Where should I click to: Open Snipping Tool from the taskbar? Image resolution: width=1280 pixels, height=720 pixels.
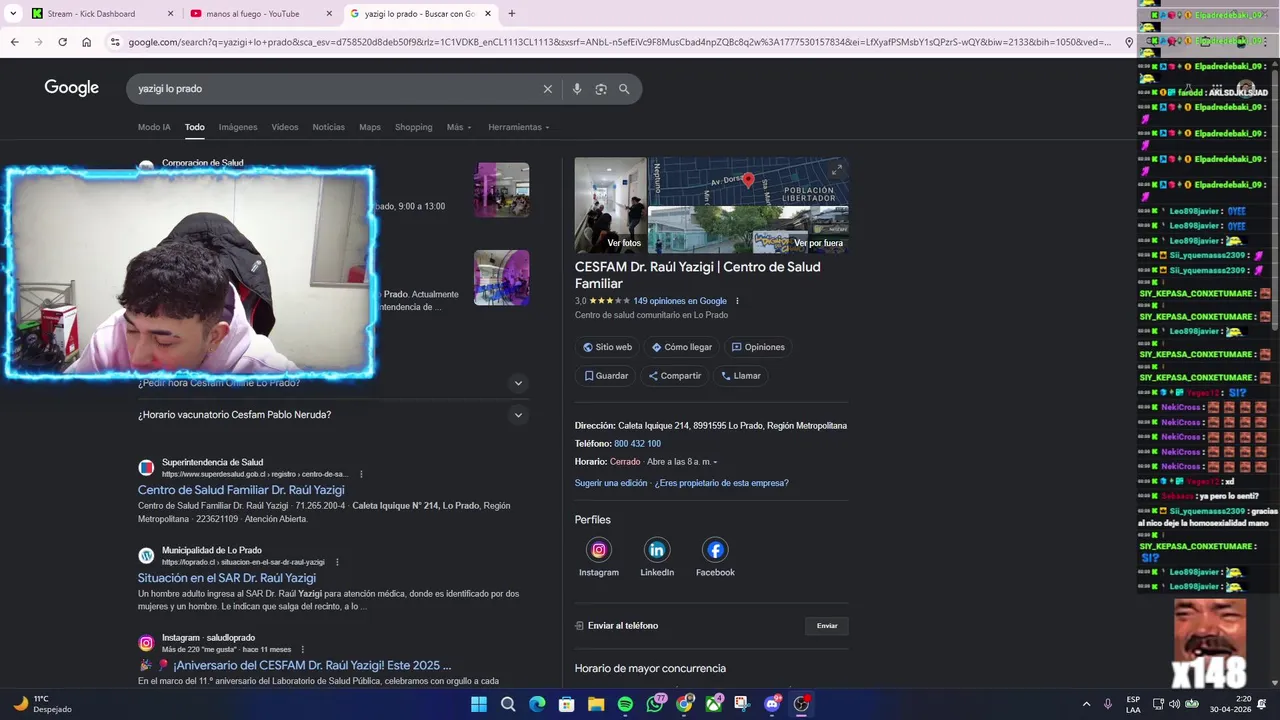742,704
